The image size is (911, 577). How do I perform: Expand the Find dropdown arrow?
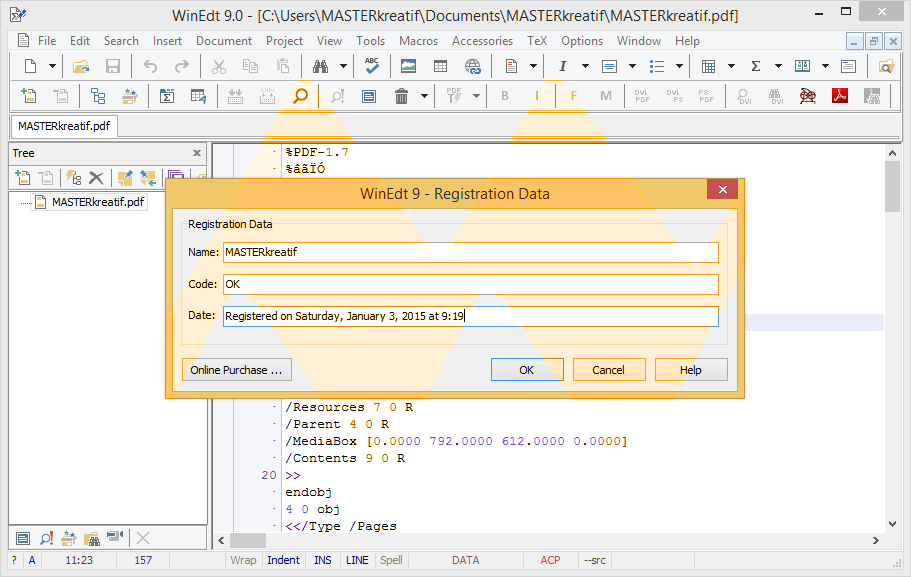click(x=343, y=66)
